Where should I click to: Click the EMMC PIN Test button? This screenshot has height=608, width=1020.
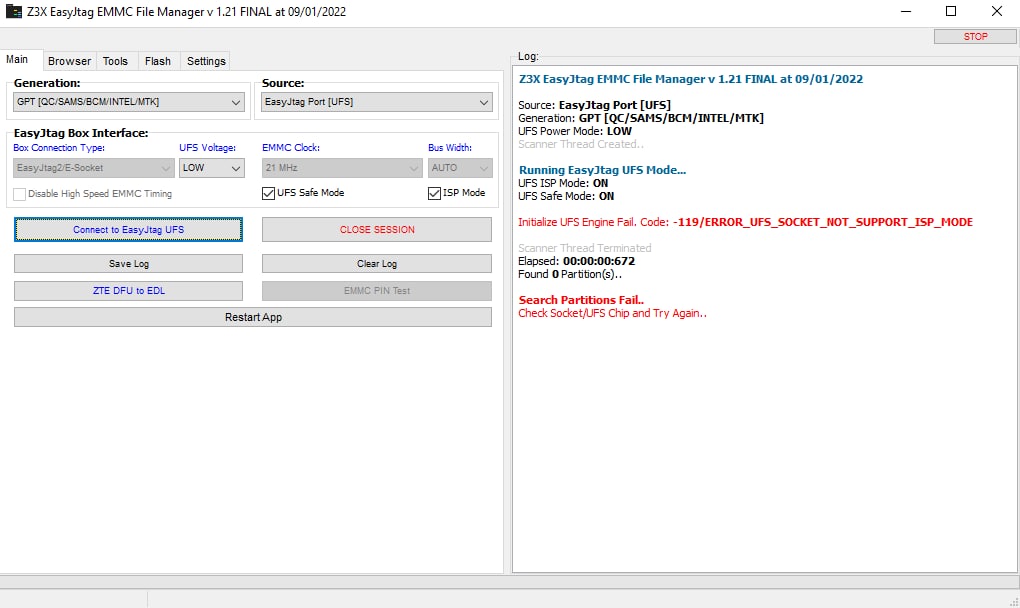click(x=377, y=291)
